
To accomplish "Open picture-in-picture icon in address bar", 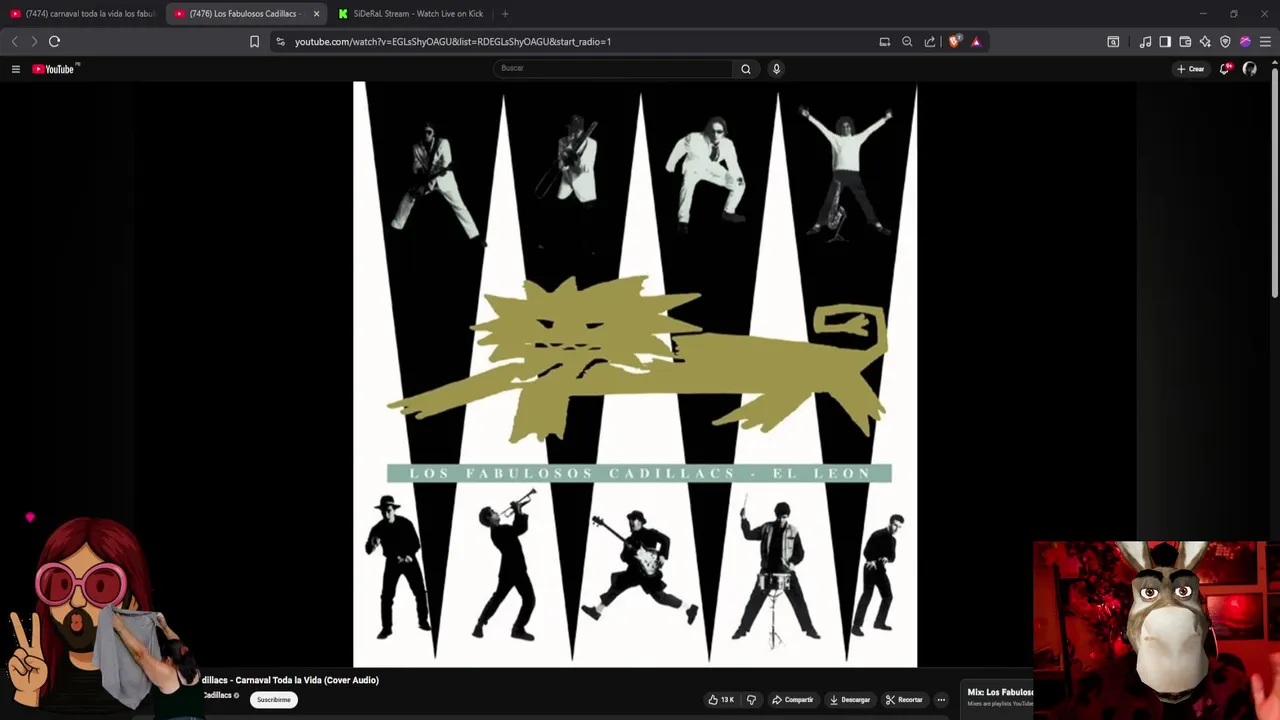I will coord(884,41).
